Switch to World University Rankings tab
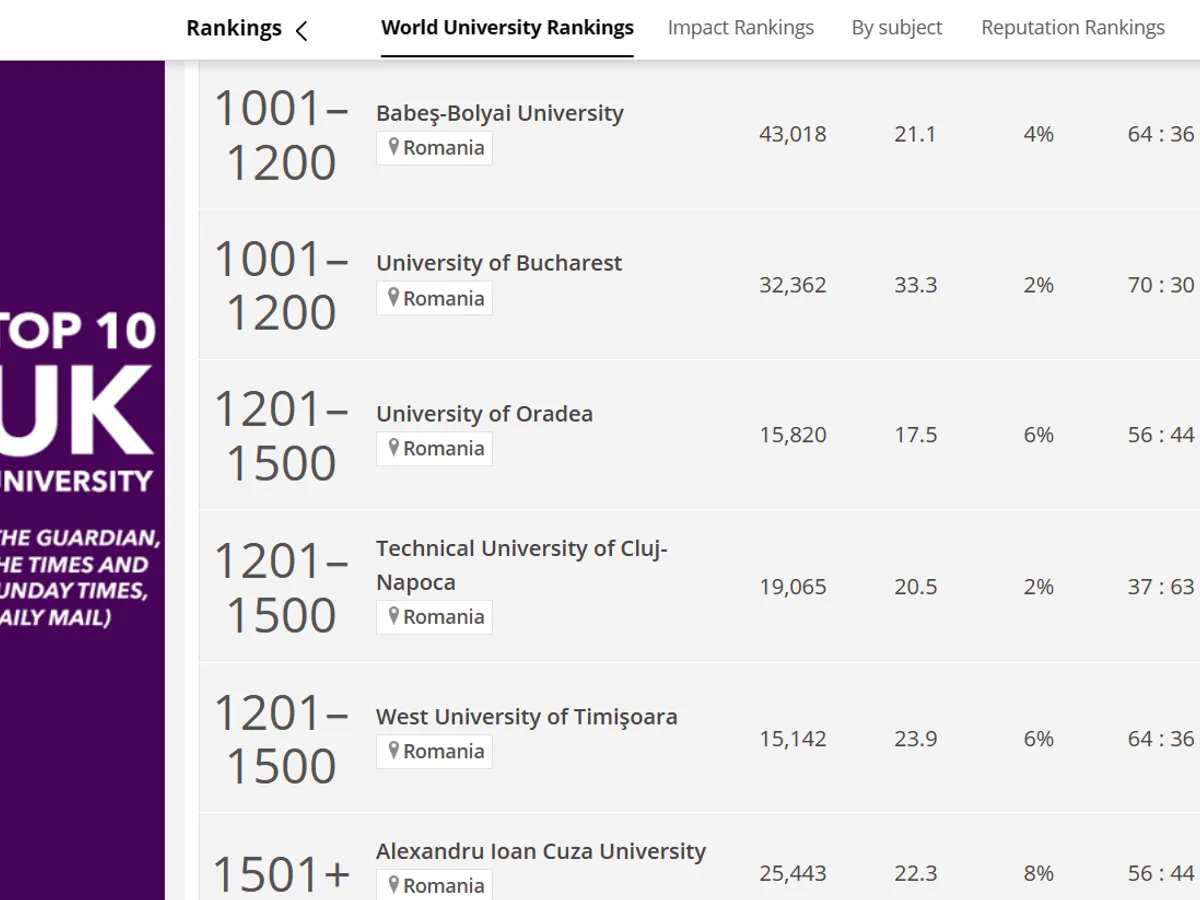 tap(507, 28)
